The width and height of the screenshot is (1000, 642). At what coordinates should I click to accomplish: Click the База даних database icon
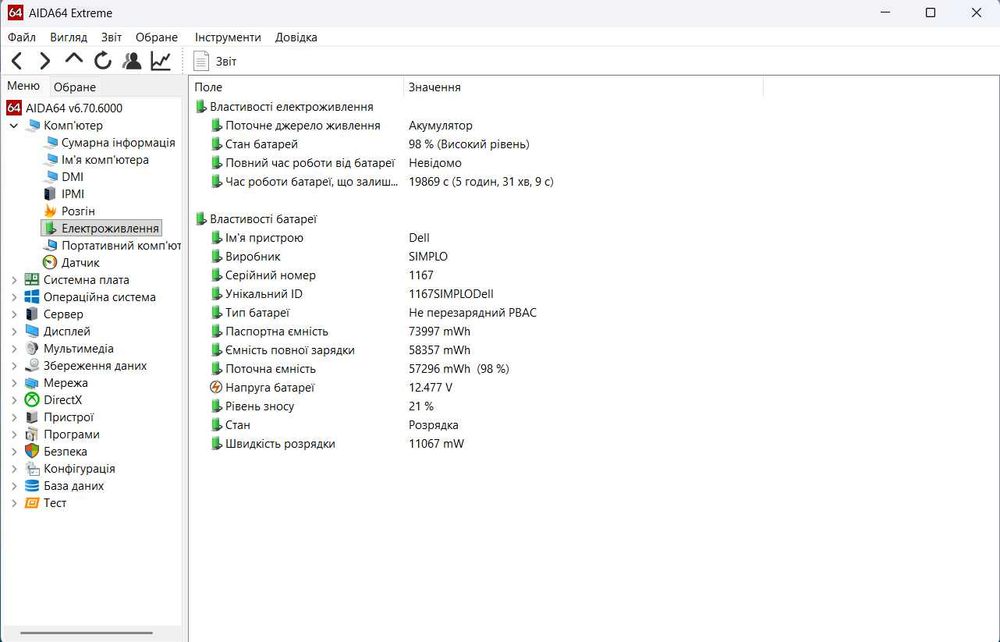click(x=32, y=486)
